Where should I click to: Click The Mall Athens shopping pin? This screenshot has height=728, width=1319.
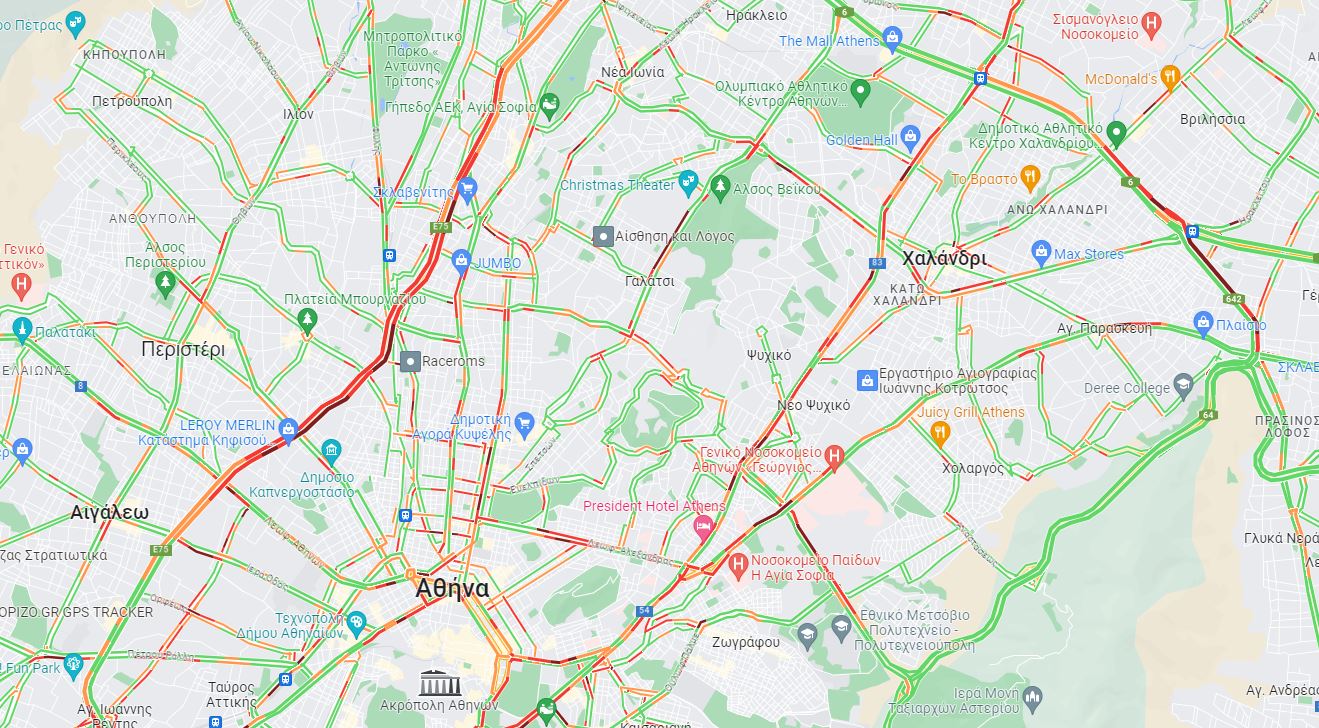click(893, 41)
